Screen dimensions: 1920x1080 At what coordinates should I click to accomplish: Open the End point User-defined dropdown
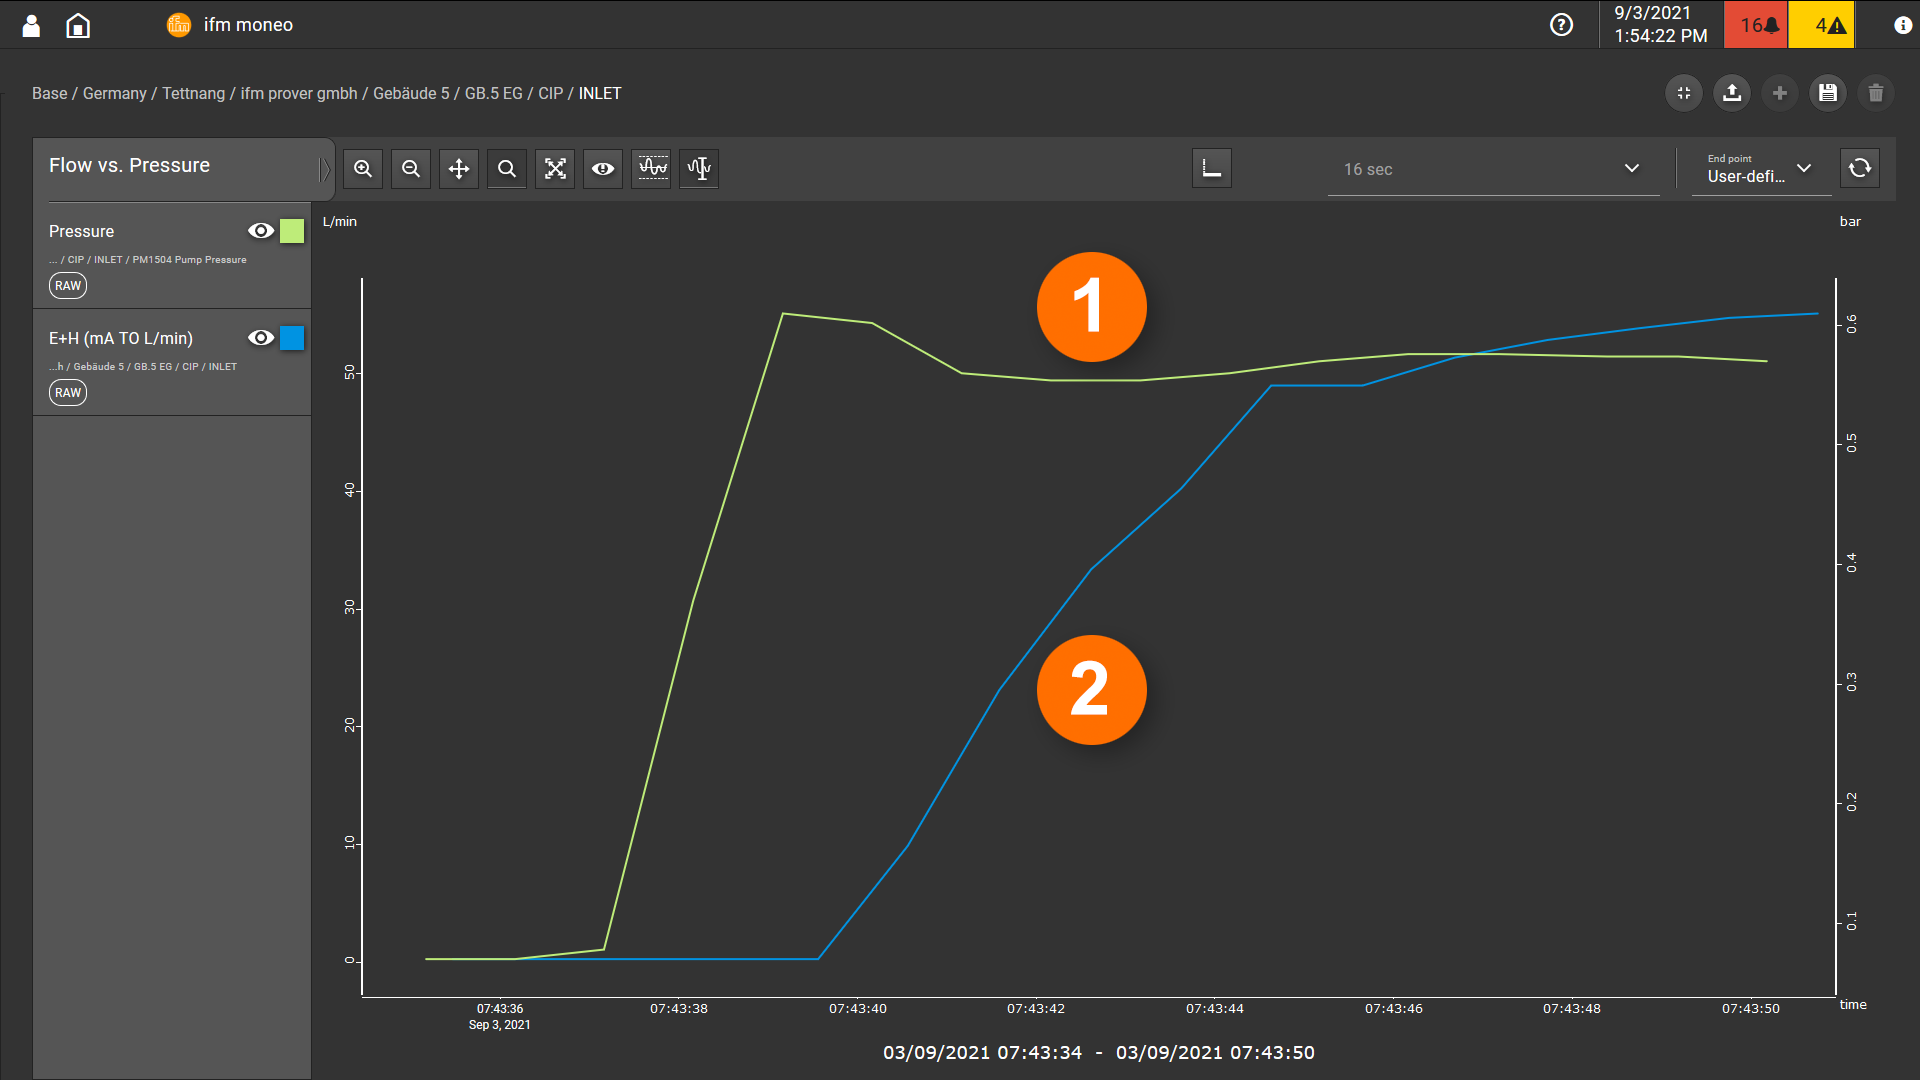(x=1760, y=169)
